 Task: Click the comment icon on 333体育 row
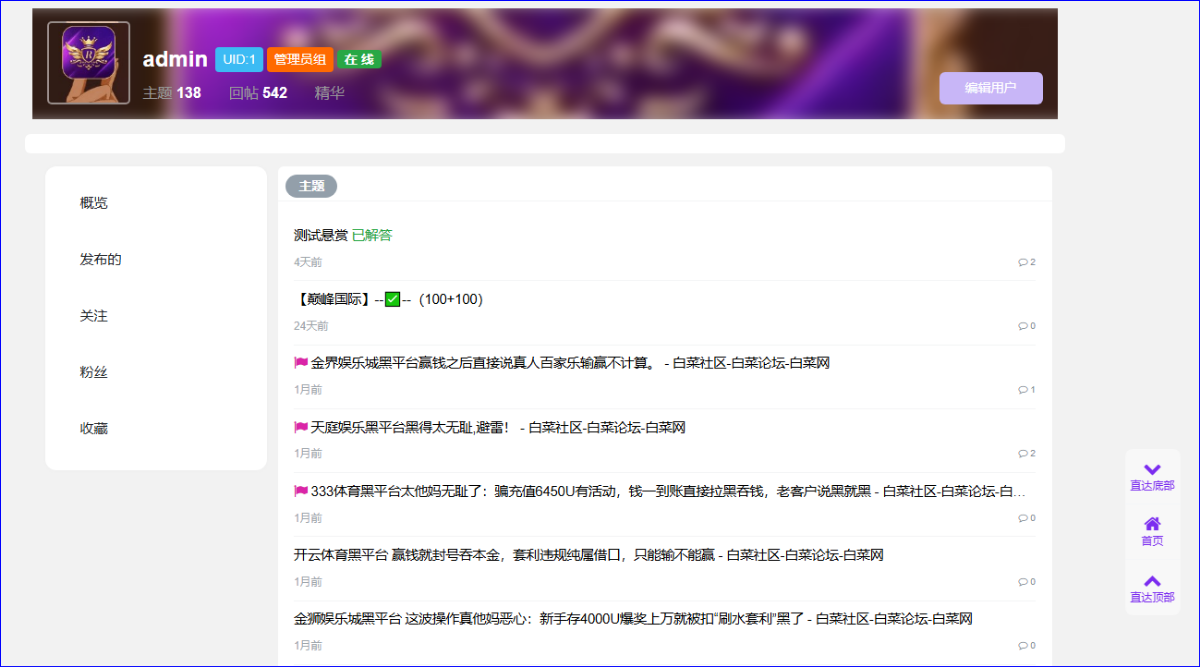pyautogui.click(x=1023, y=518)
